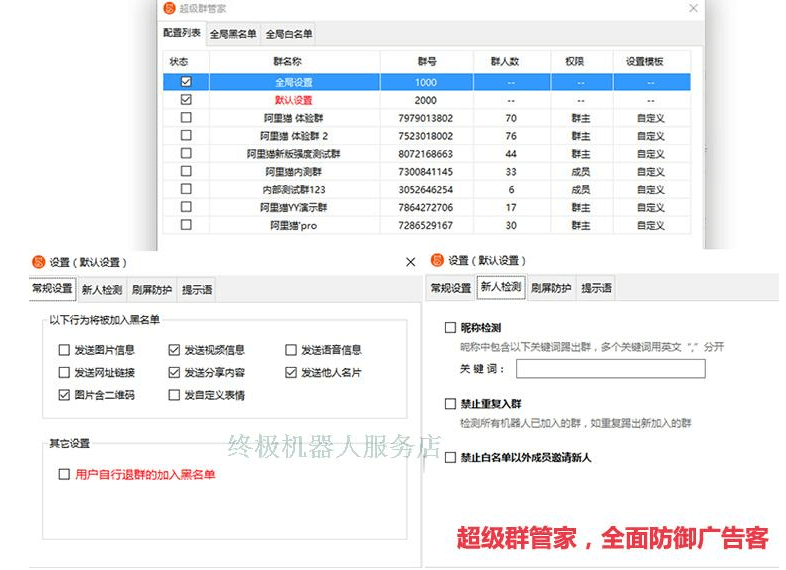786x570 pixels.
Task: Close the left 设置(默认设置) window
Action: [411, 262]
